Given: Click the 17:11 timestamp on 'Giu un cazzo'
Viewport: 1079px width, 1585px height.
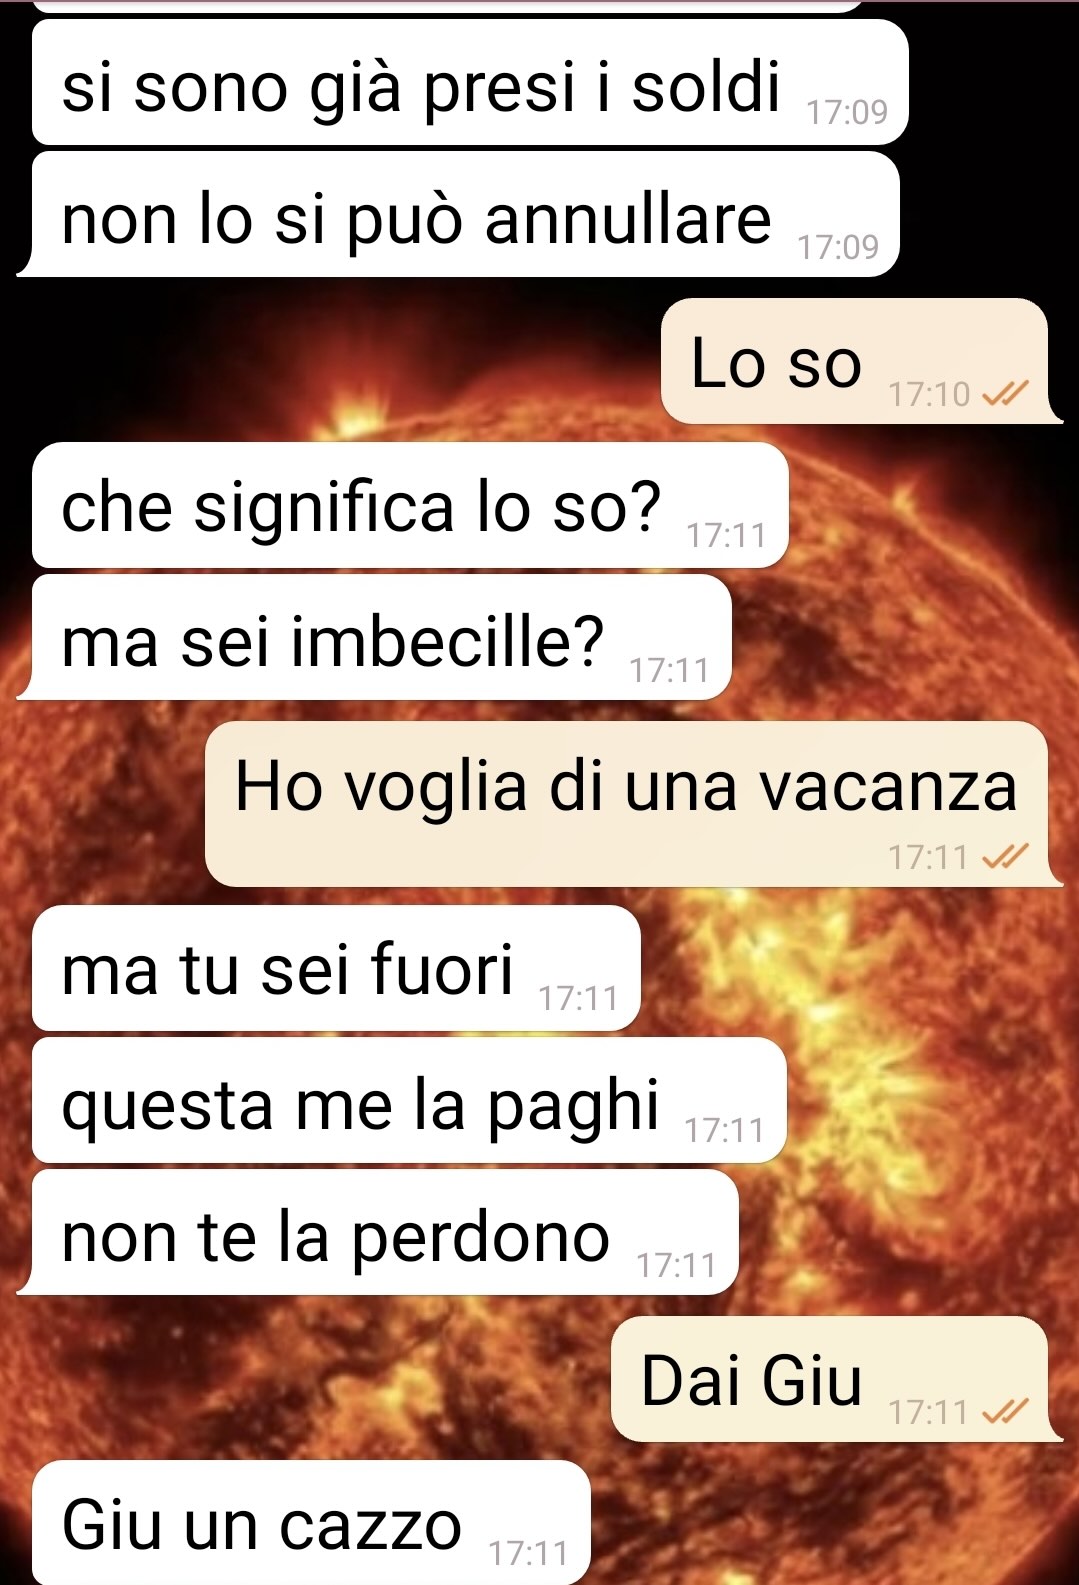Looking at the screenshot, I should click(x=528, y=1553).
